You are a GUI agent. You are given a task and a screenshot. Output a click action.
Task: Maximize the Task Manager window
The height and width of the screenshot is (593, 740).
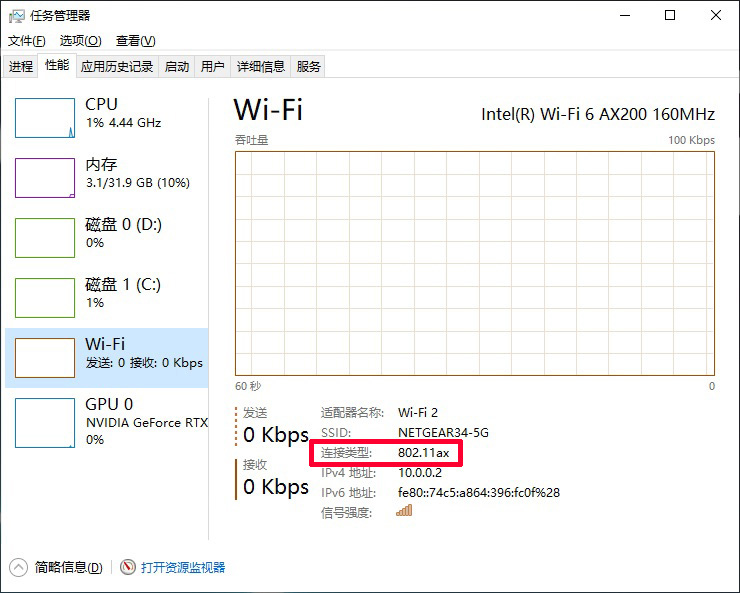670,16
